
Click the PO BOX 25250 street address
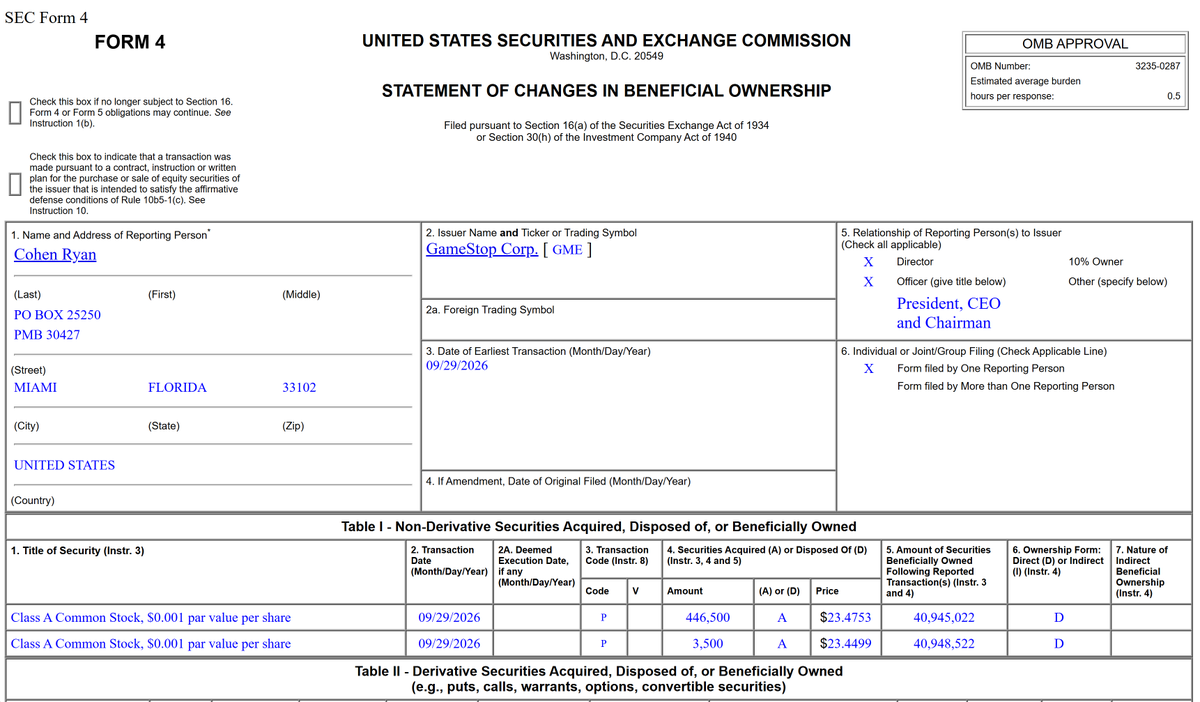[57, 315]
